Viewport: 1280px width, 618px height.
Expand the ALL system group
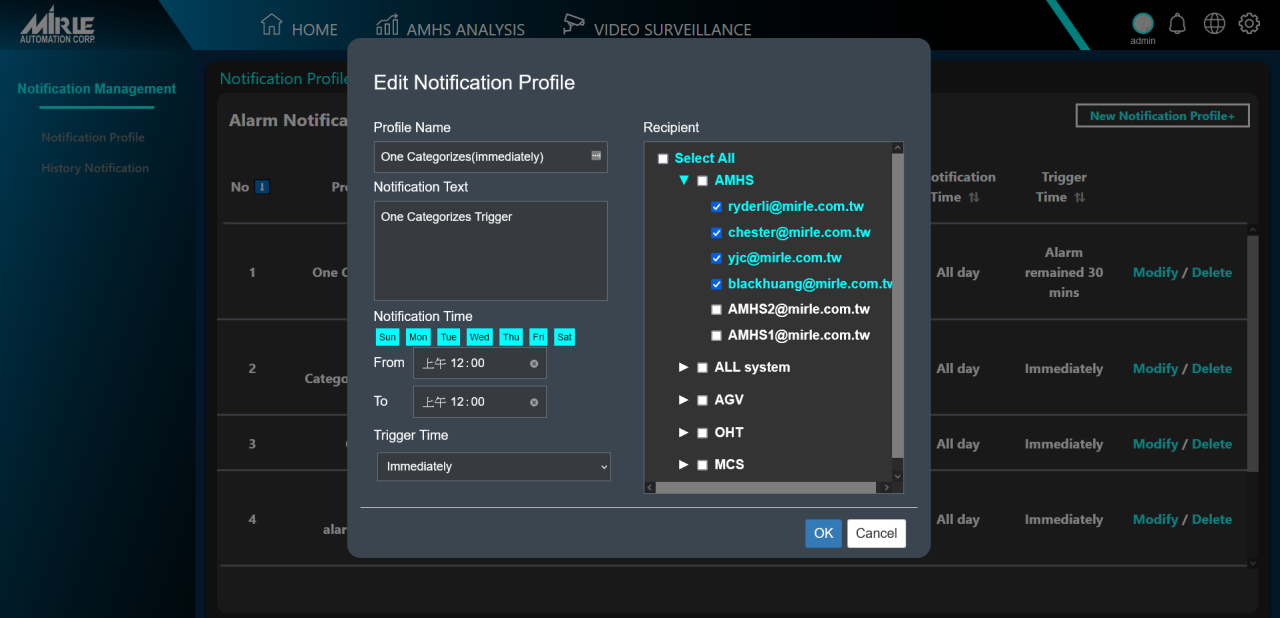click(x=684, y=368)
